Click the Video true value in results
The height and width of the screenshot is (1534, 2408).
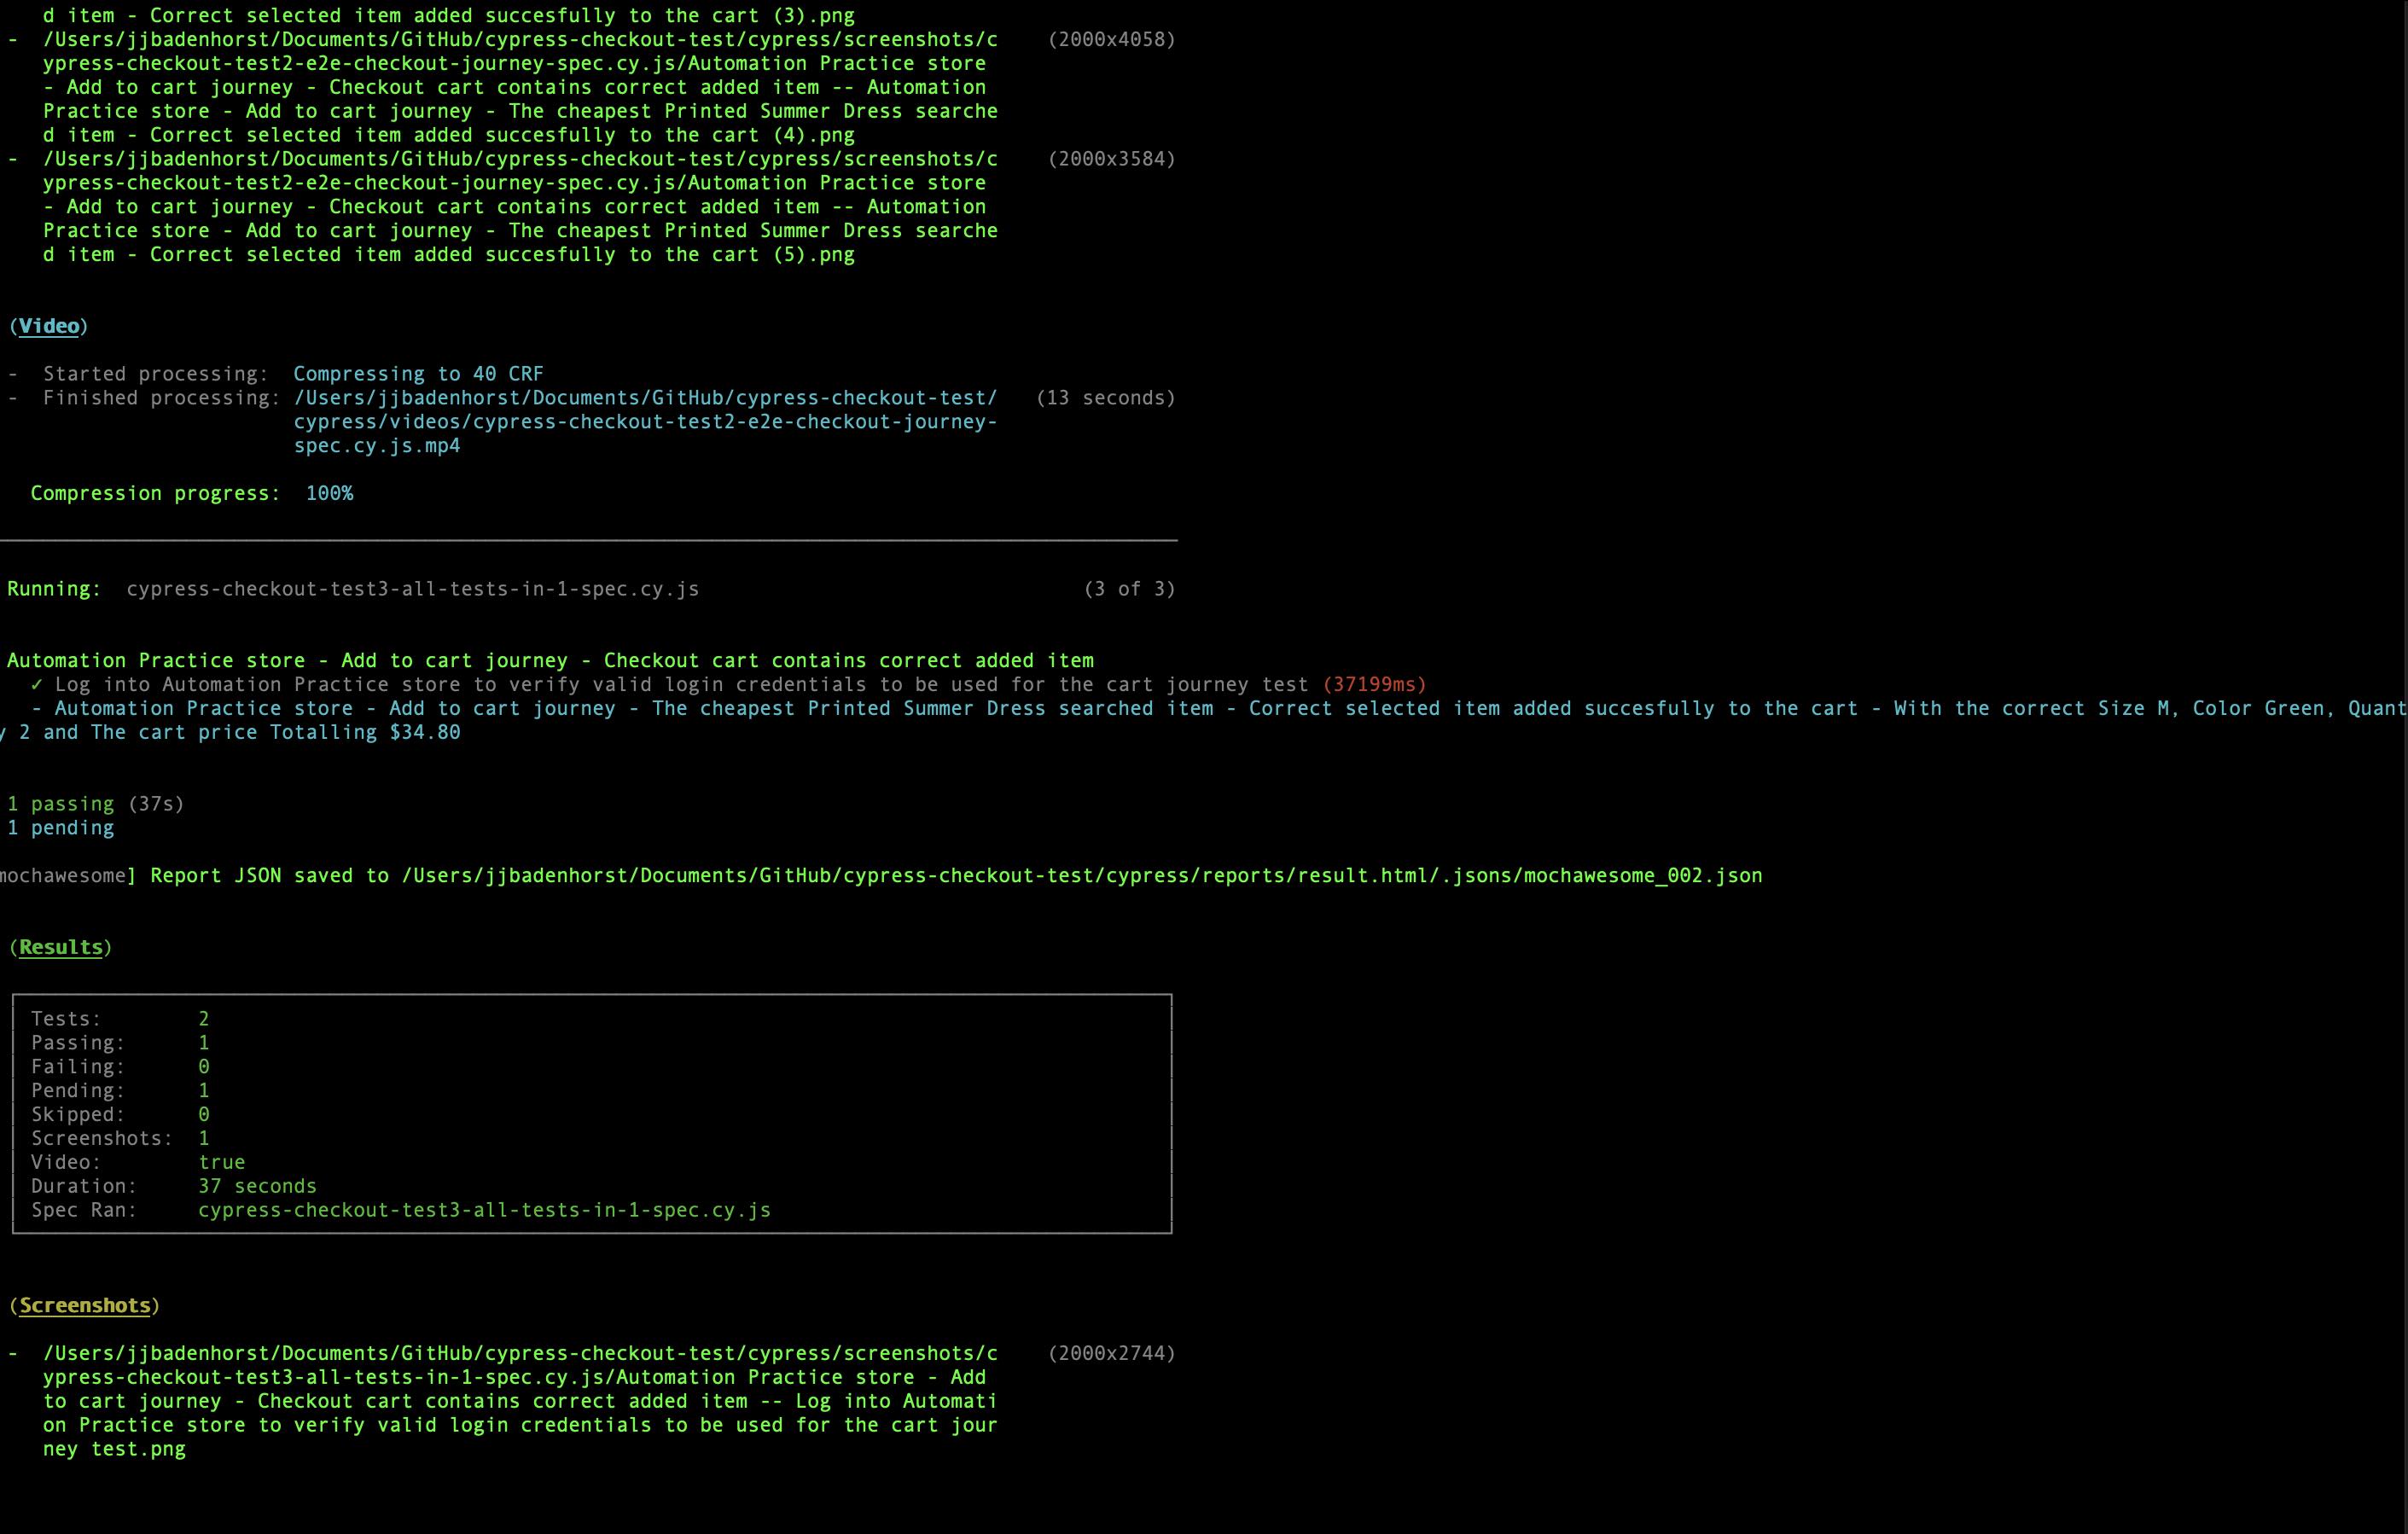coord(221,1162)
